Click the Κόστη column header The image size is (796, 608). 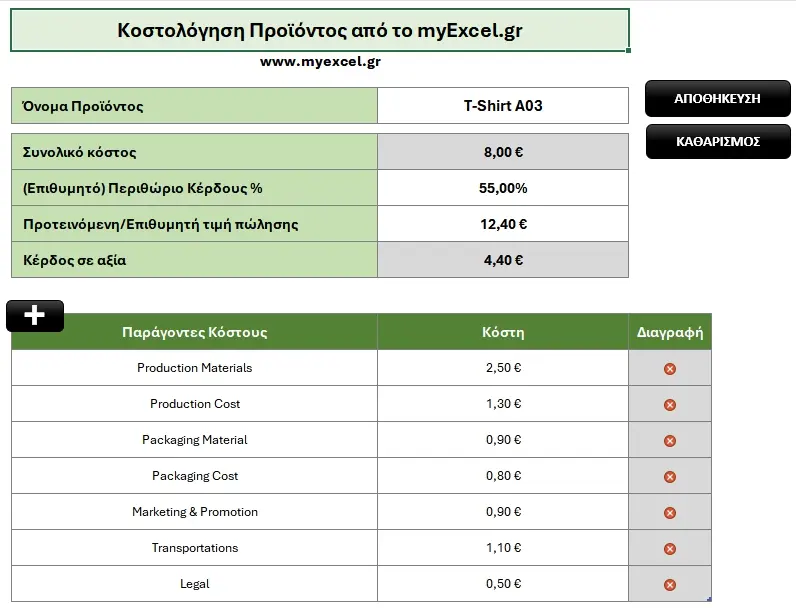tap(503, 332)
